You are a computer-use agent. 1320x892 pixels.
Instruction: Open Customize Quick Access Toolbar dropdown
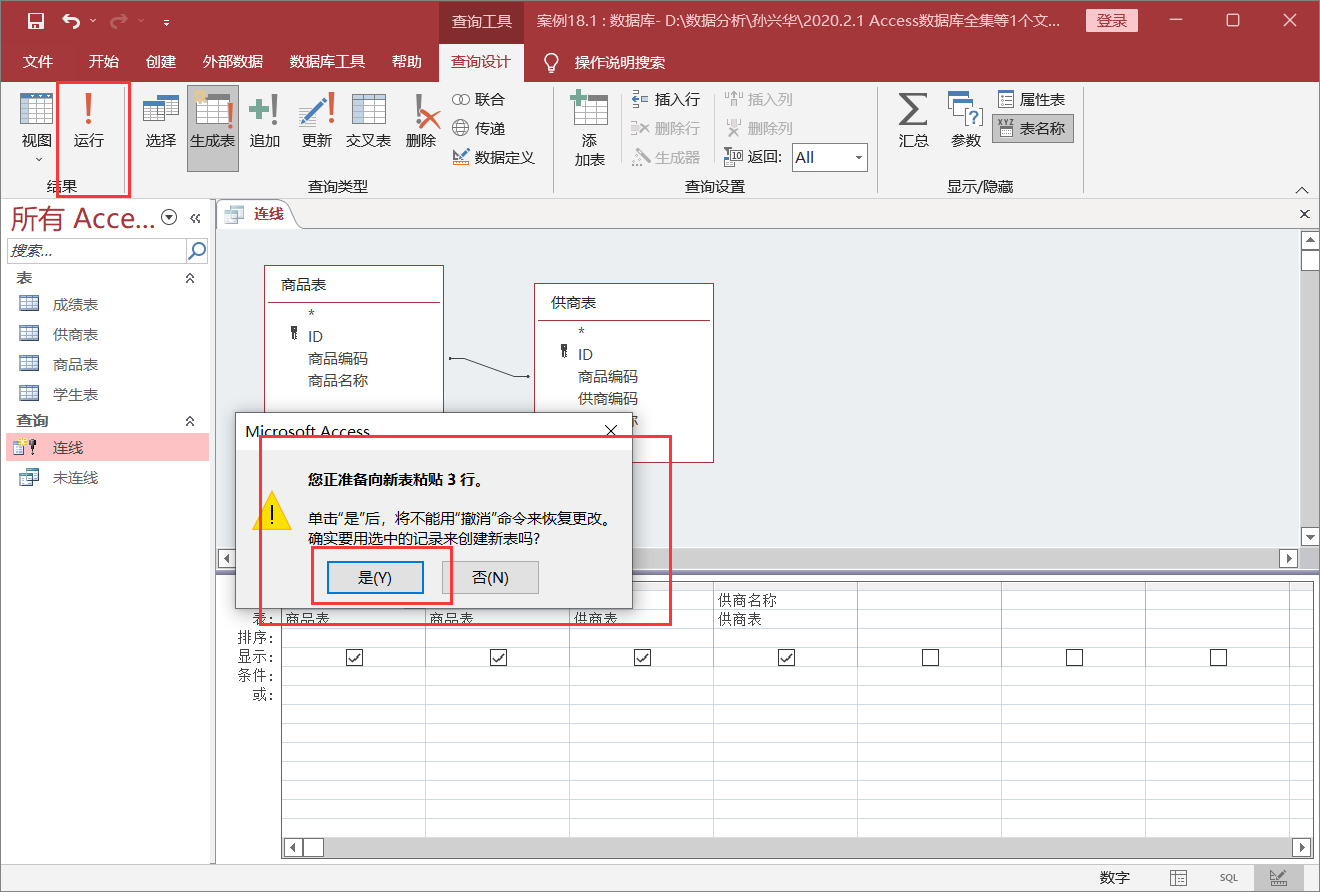click(166, 21)
